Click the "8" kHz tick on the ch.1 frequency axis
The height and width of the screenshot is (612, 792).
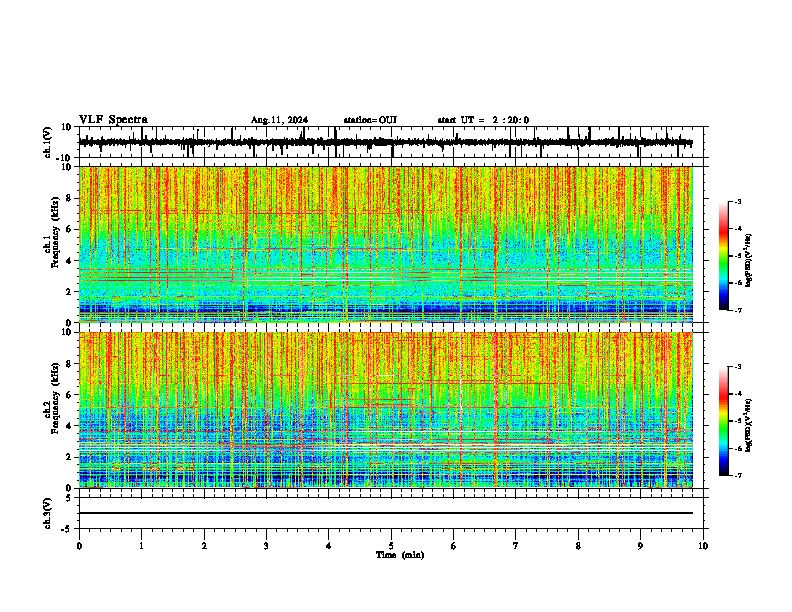point(70,198)
